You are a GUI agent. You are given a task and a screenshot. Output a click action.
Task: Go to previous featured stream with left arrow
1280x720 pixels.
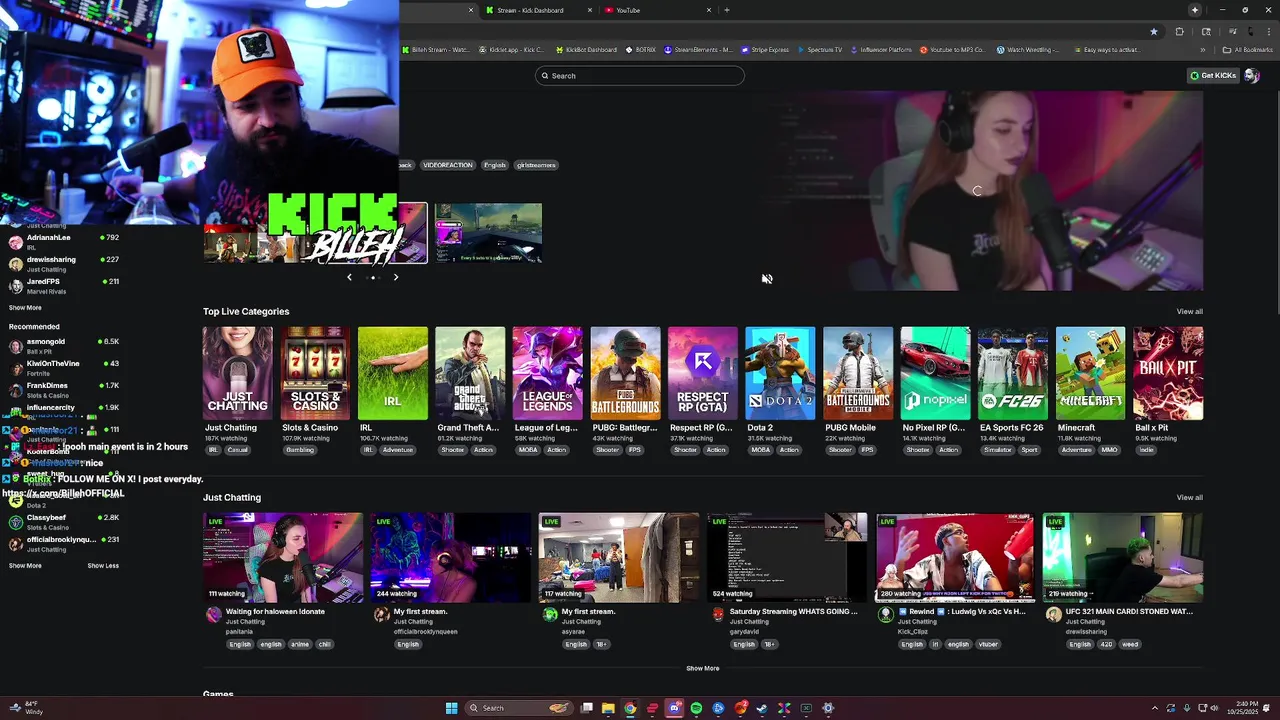coord(349,277)
